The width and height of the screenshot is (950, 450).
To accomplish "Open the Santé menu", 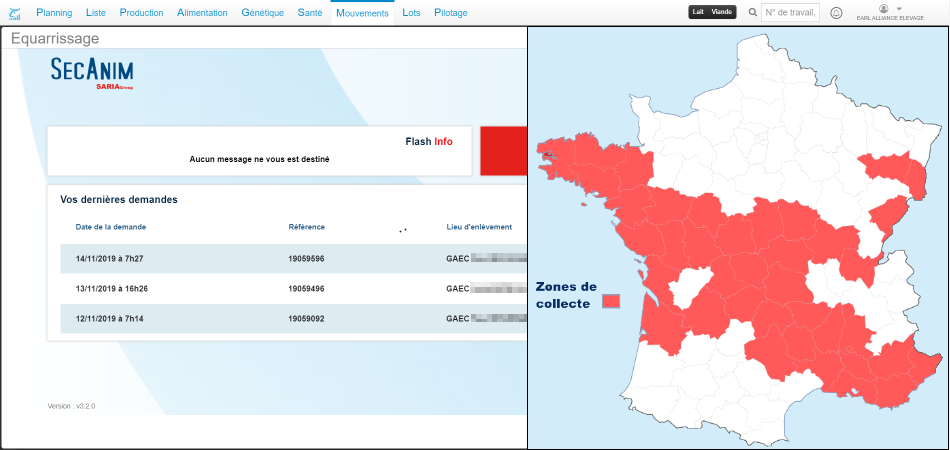I will pos(310,13).
